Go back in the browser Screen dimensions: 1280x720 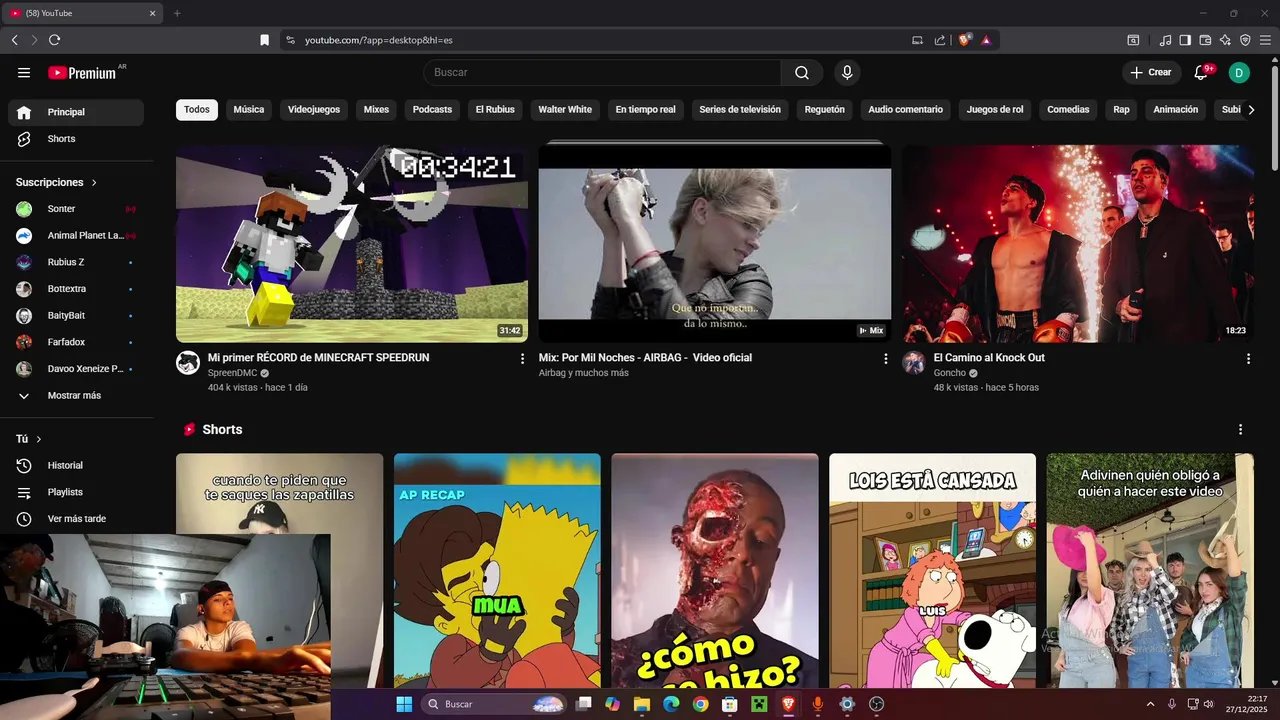[14, 40]
